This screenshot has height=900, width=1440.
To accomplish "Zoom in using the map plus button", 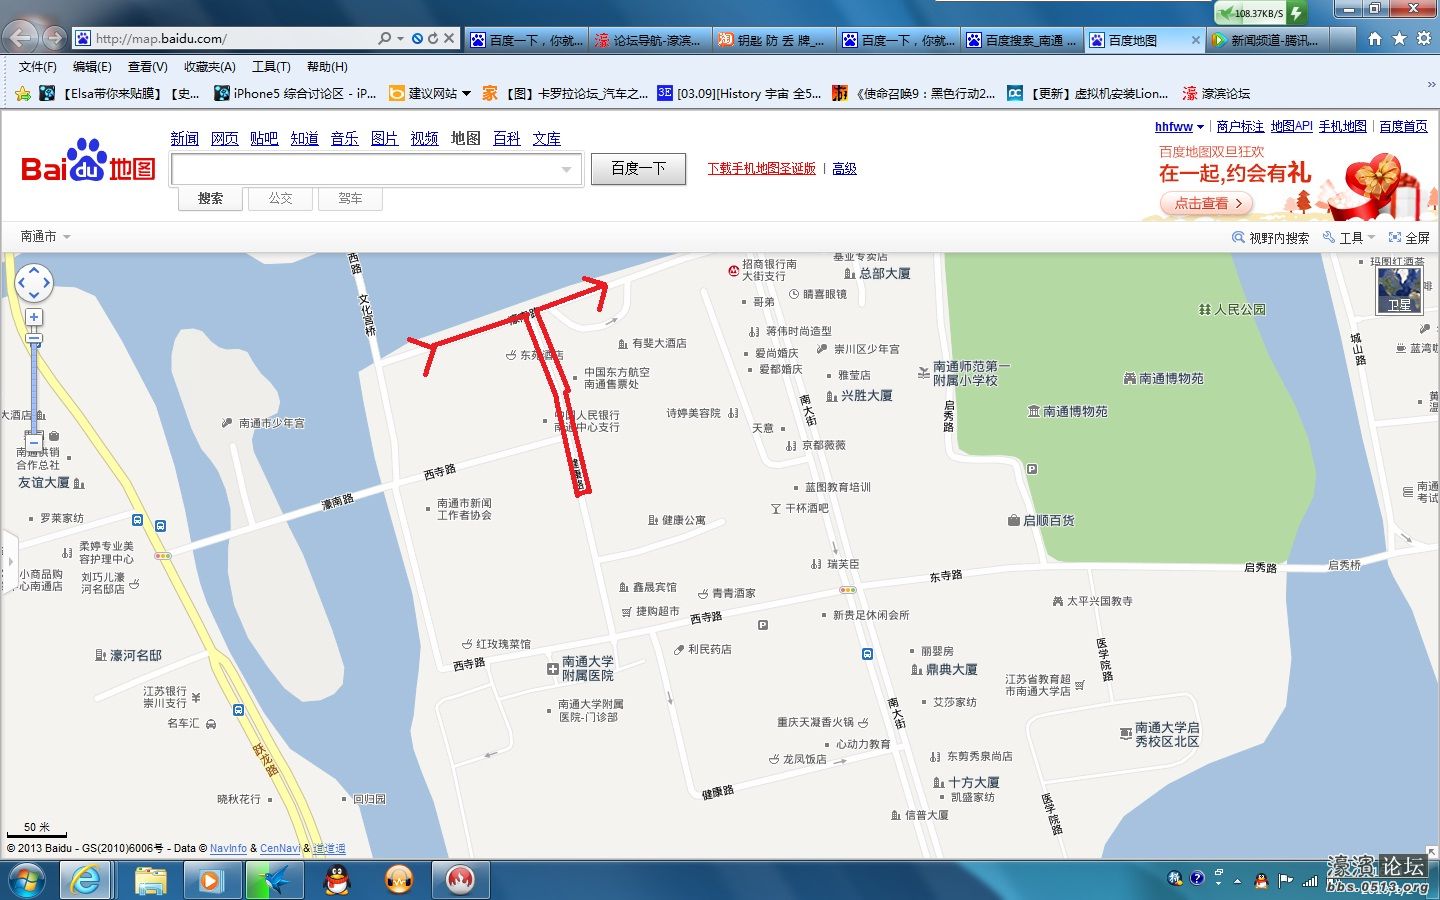I will point(34,317).
